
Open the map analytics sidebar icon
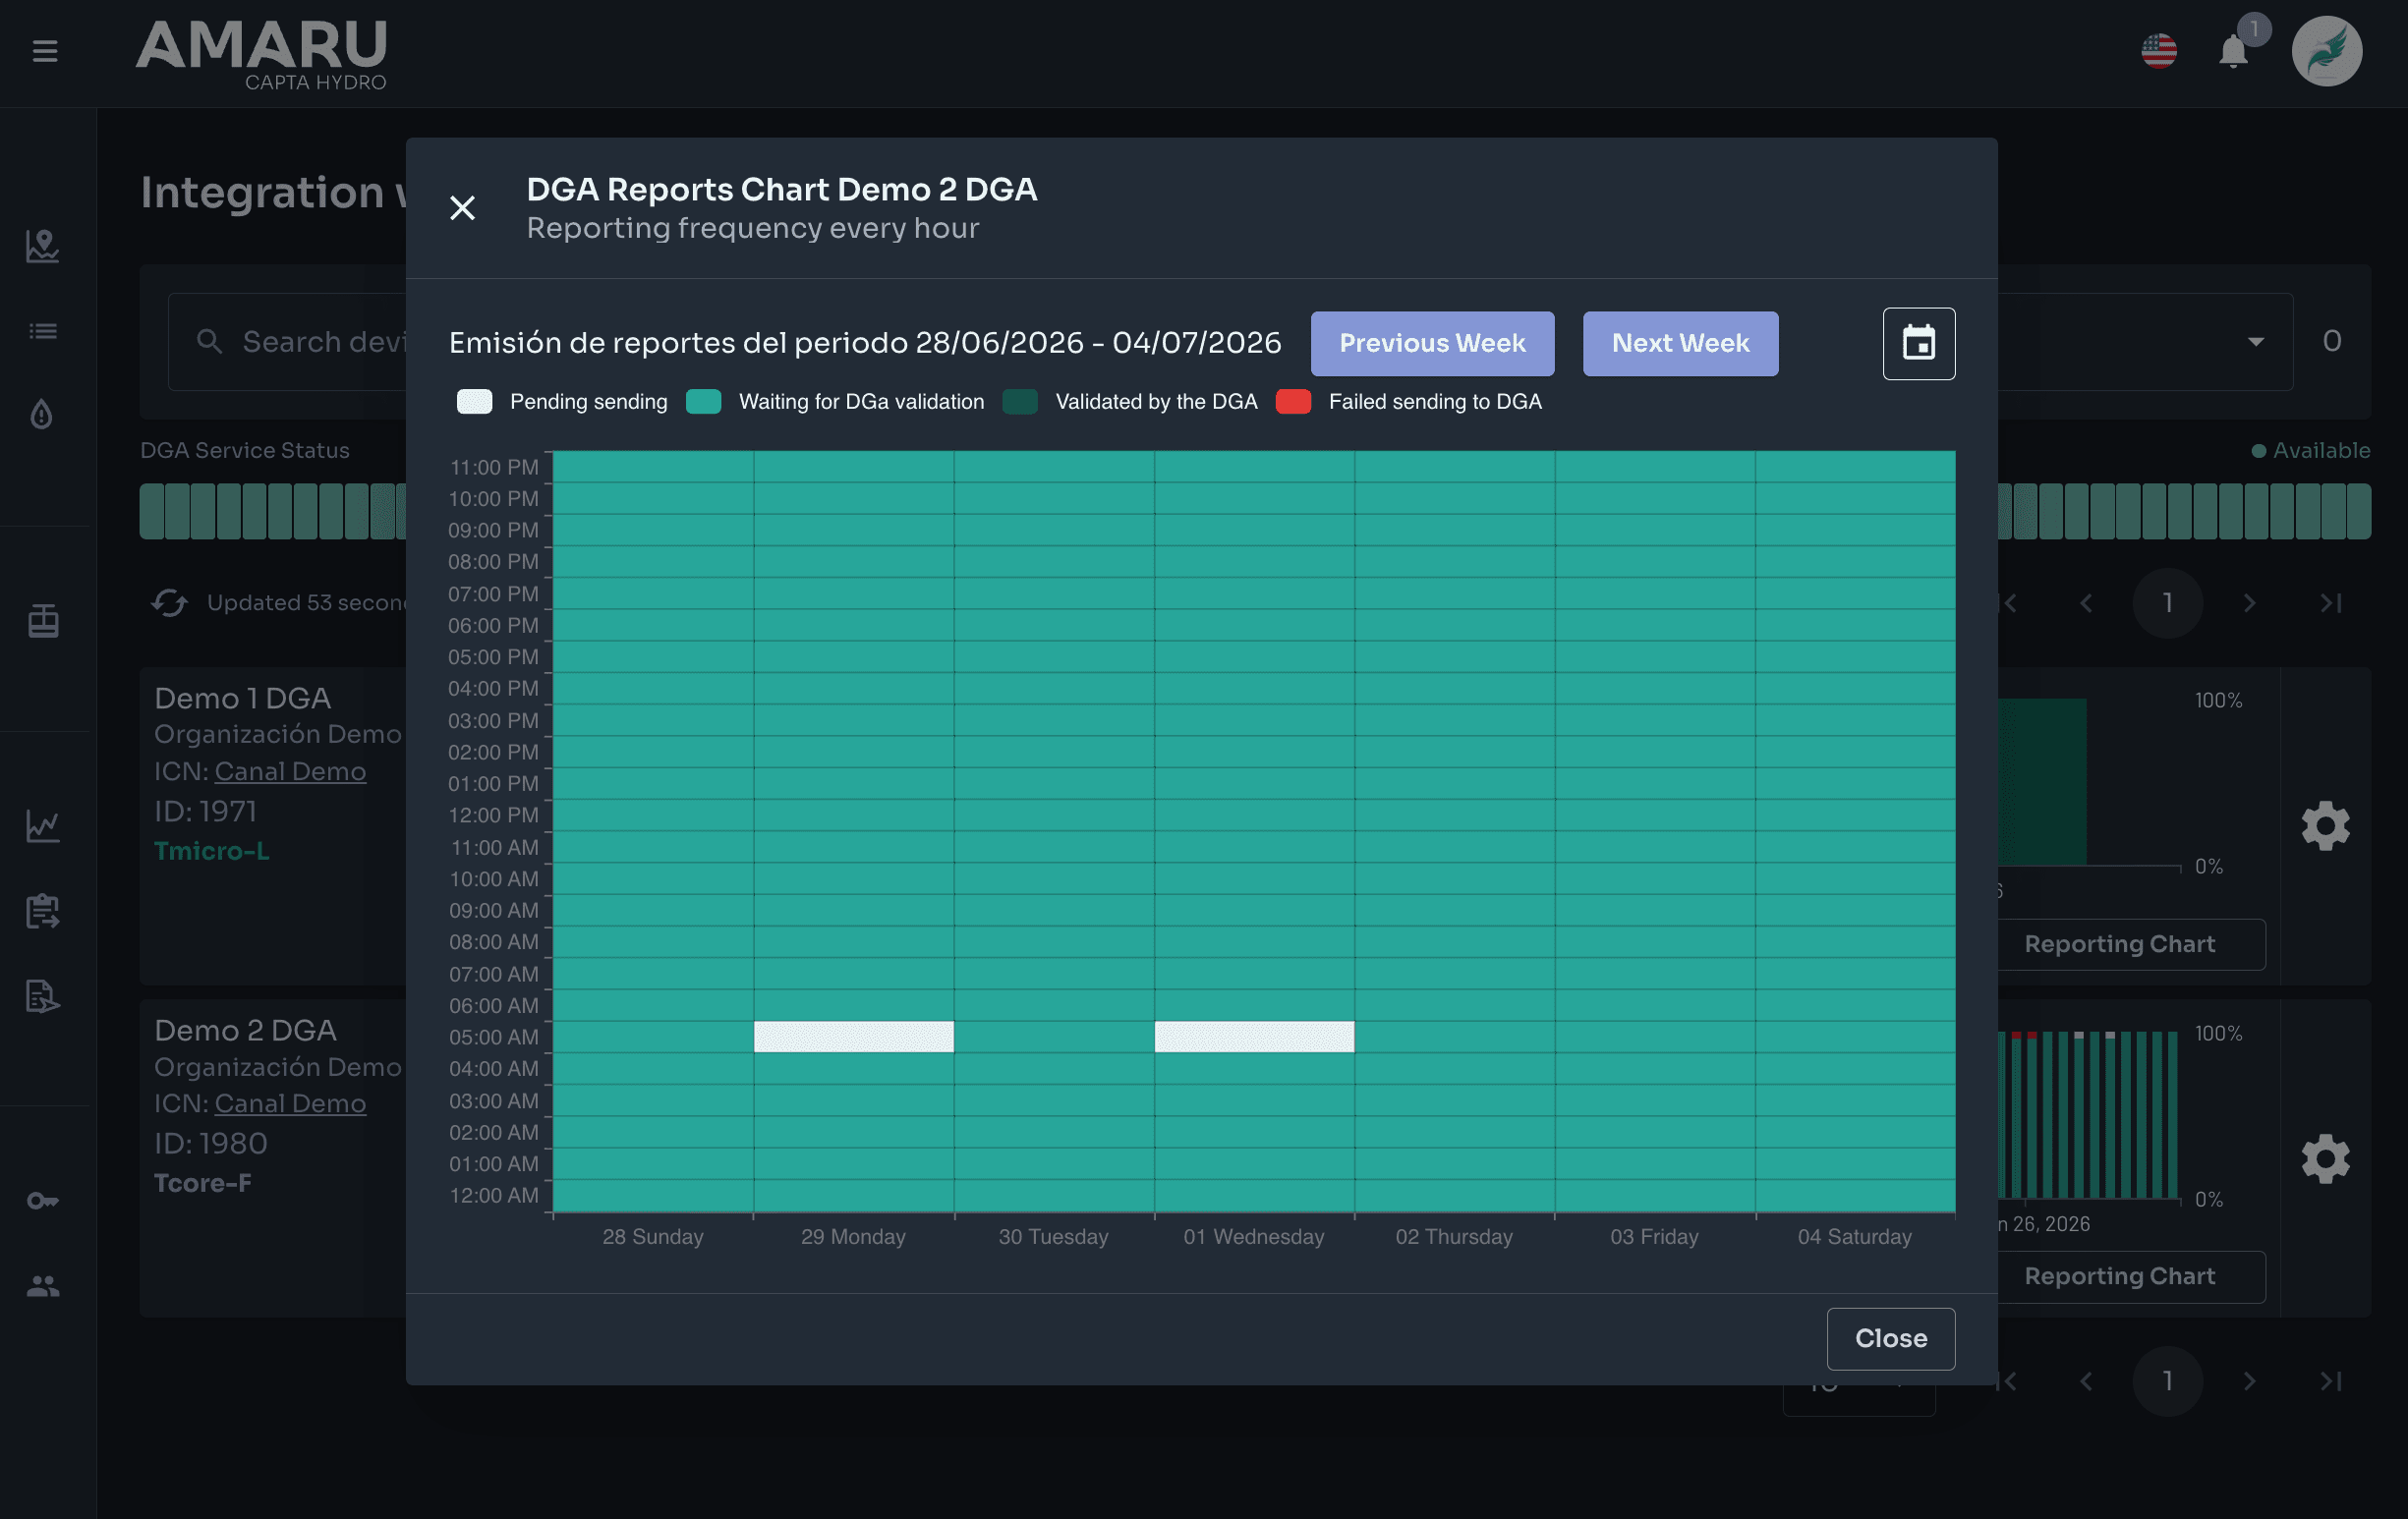[x=43, y=246]
